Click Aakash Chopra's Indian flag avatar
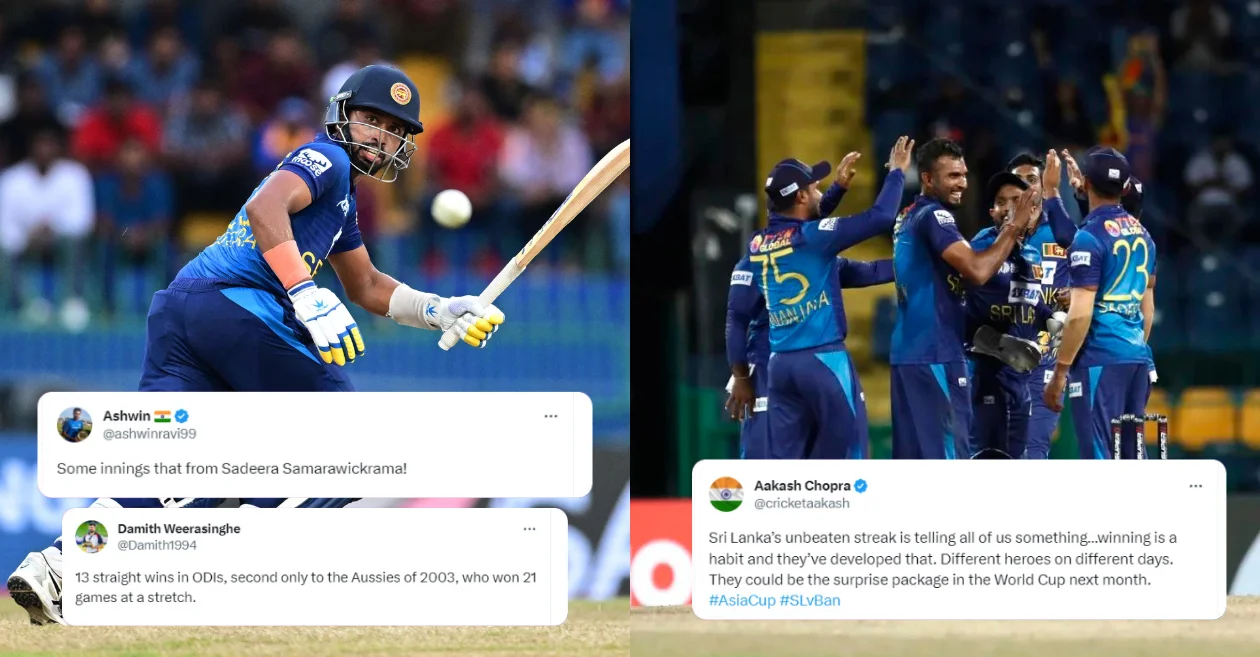Image resolution: width=1260 pixels, height=657 pixels. click(726, 494)
